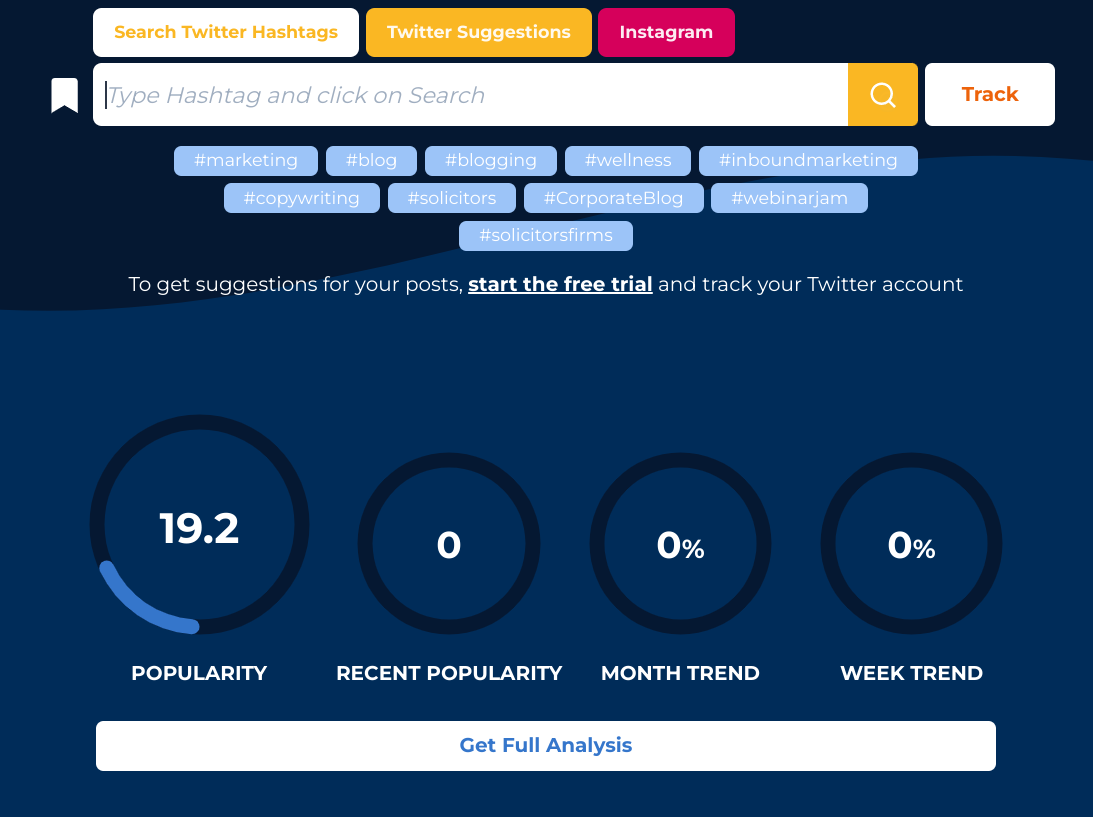Click the RECENT POPULARITY label
The image size is (1093, 817).
pyautogui.click(x=449, y=673)
